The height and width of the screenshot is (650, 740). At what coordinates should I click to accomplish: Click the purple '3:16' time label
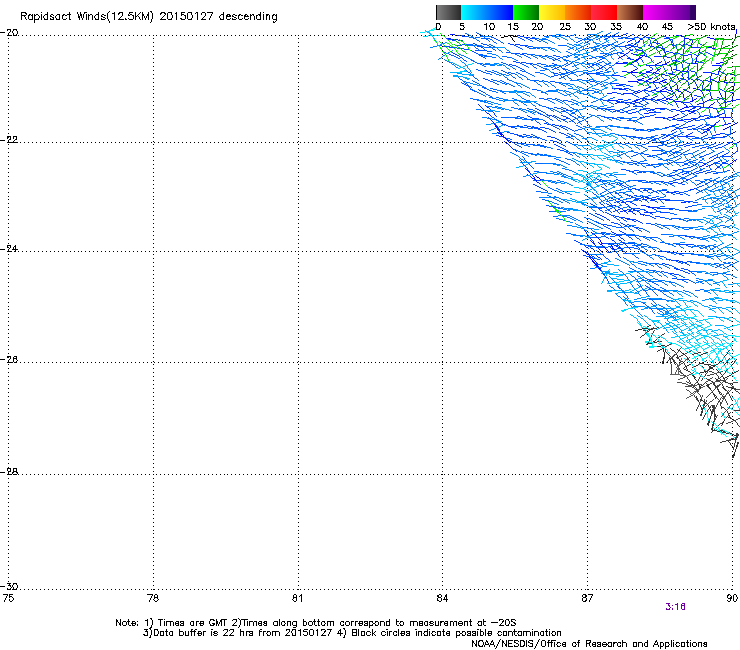click(675, 607)
